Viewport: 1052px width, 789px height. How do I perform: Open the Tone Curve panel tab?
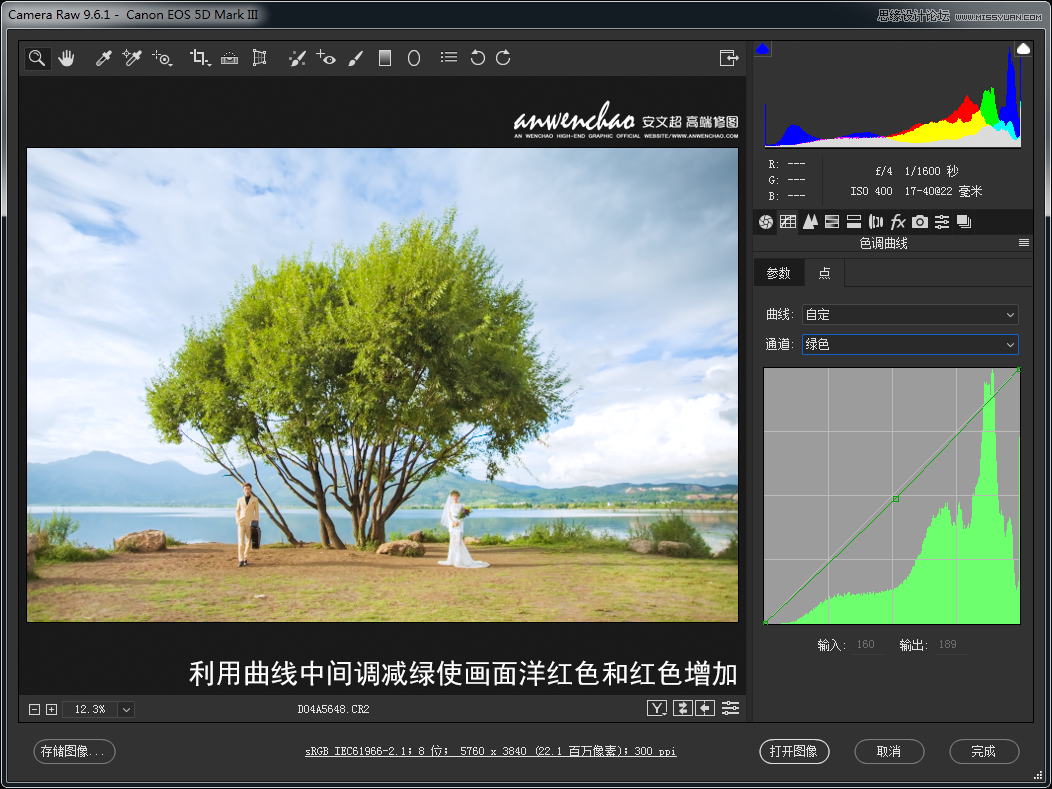tap(788, 222)
